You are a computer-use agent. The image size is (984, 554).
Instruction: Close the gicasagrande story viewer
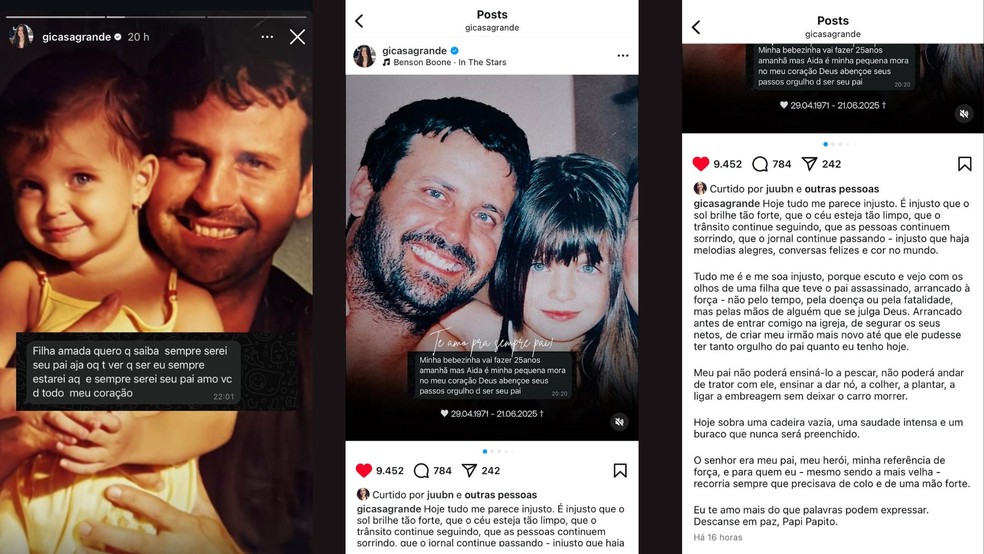coord(297,37)
